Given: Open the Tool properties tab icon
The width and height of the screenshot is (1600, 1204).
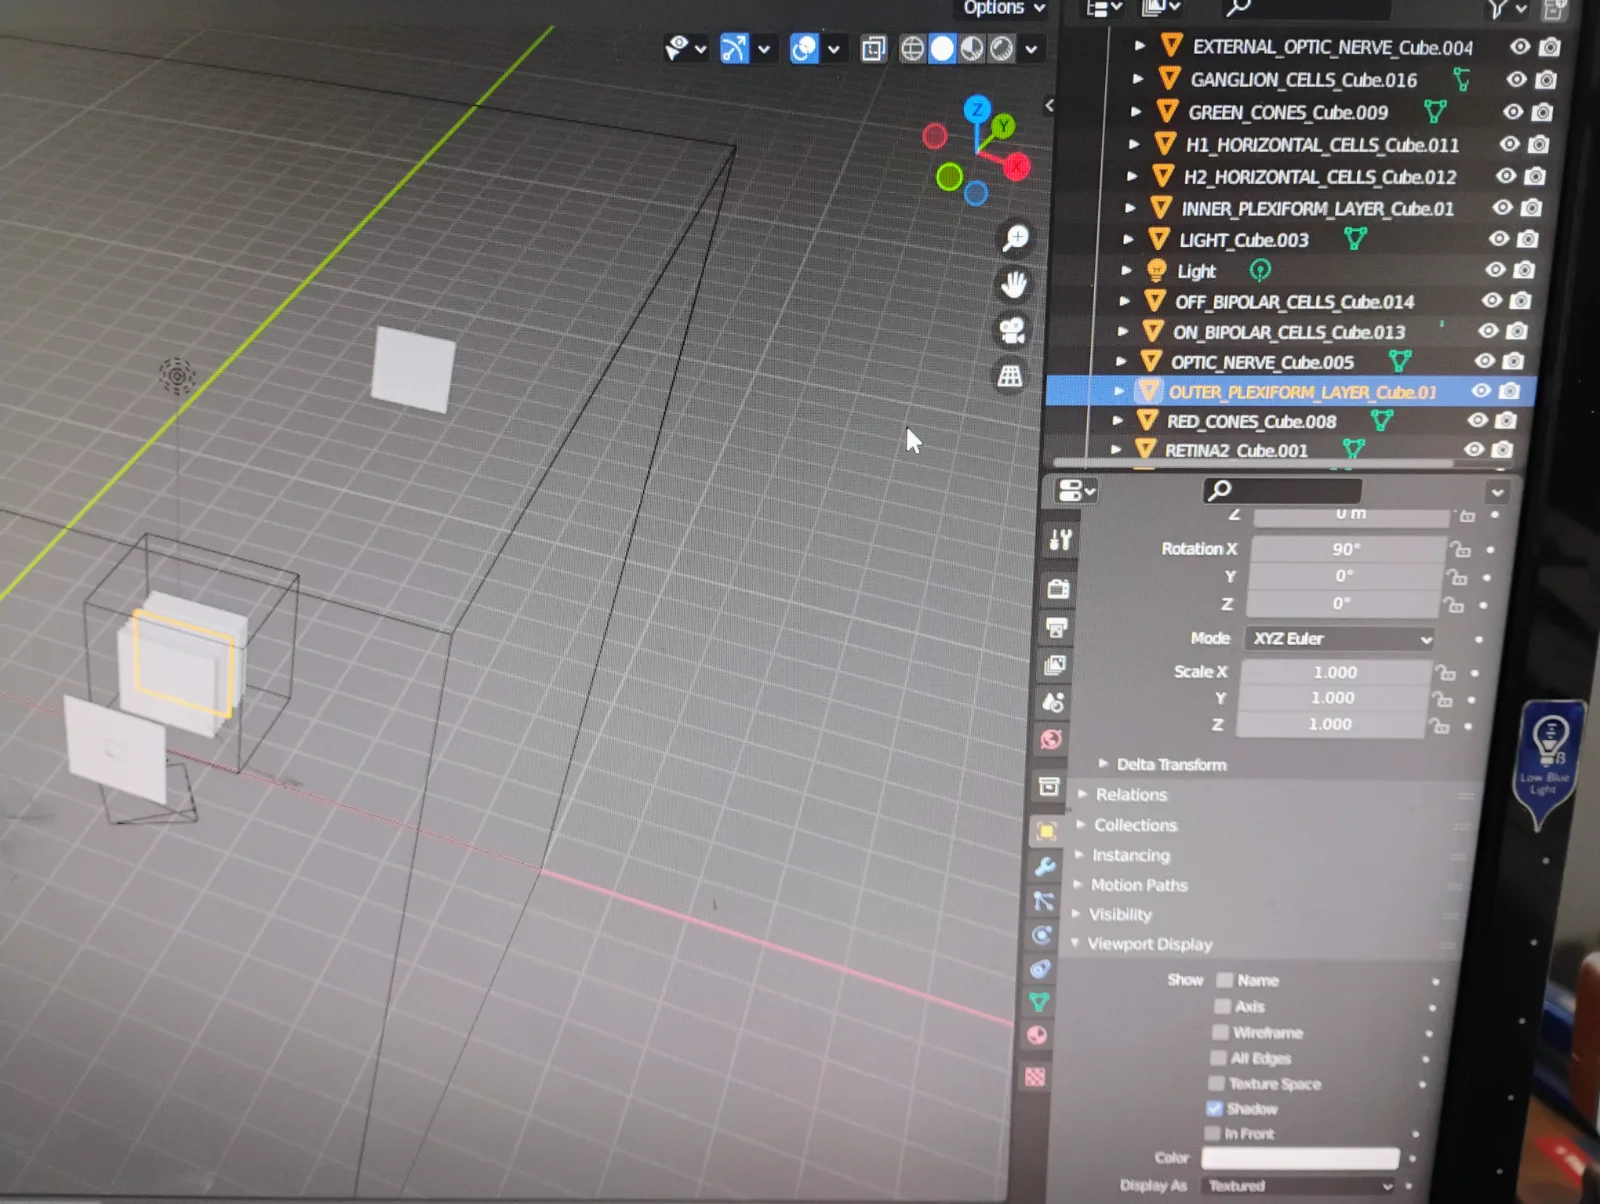Looking at the screenshot, I should 1060,540.
